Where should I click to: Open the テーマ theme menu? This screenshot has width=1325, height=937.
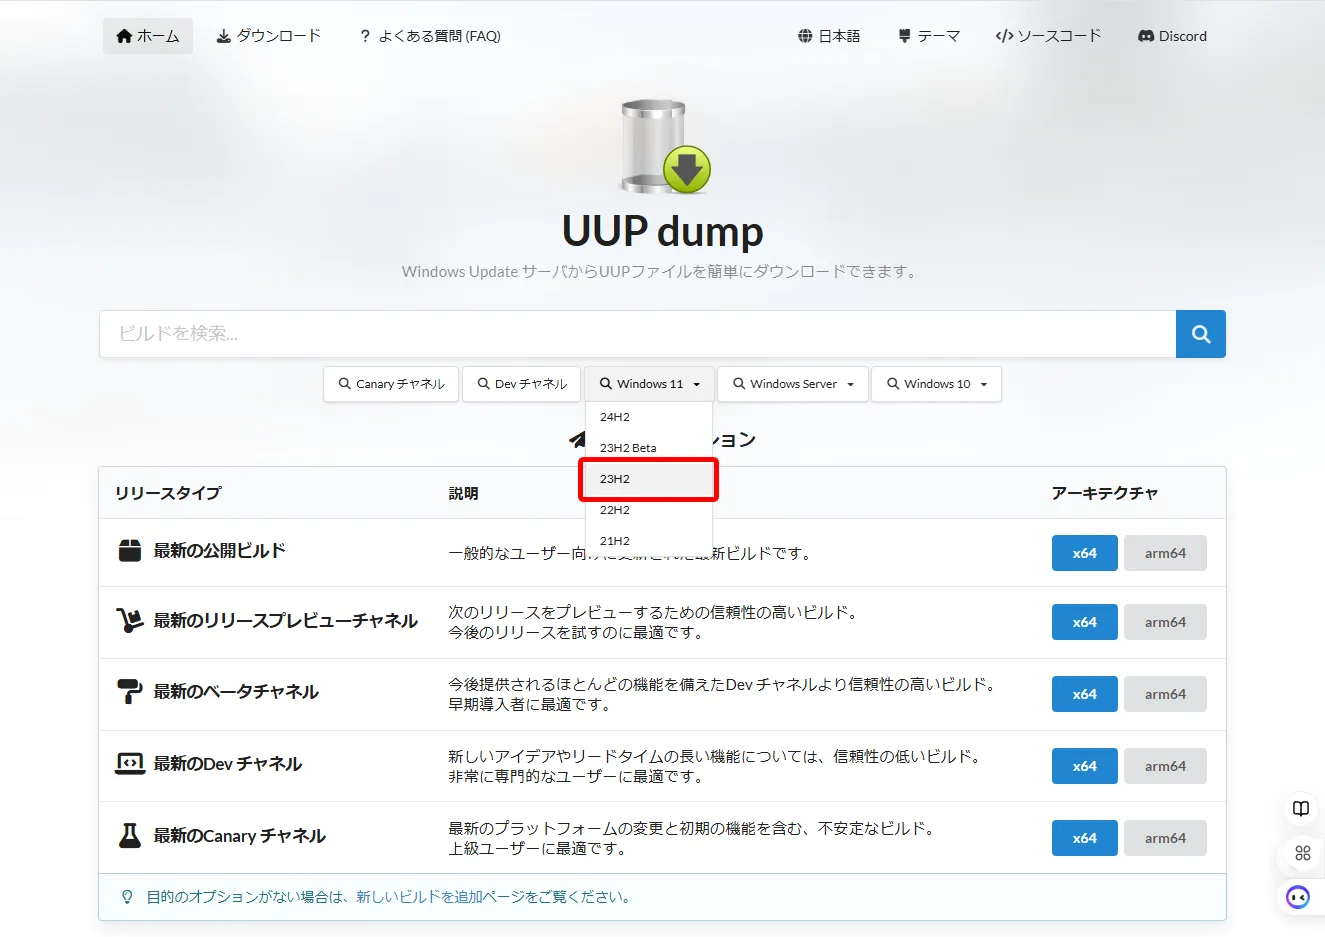[929, 36]
